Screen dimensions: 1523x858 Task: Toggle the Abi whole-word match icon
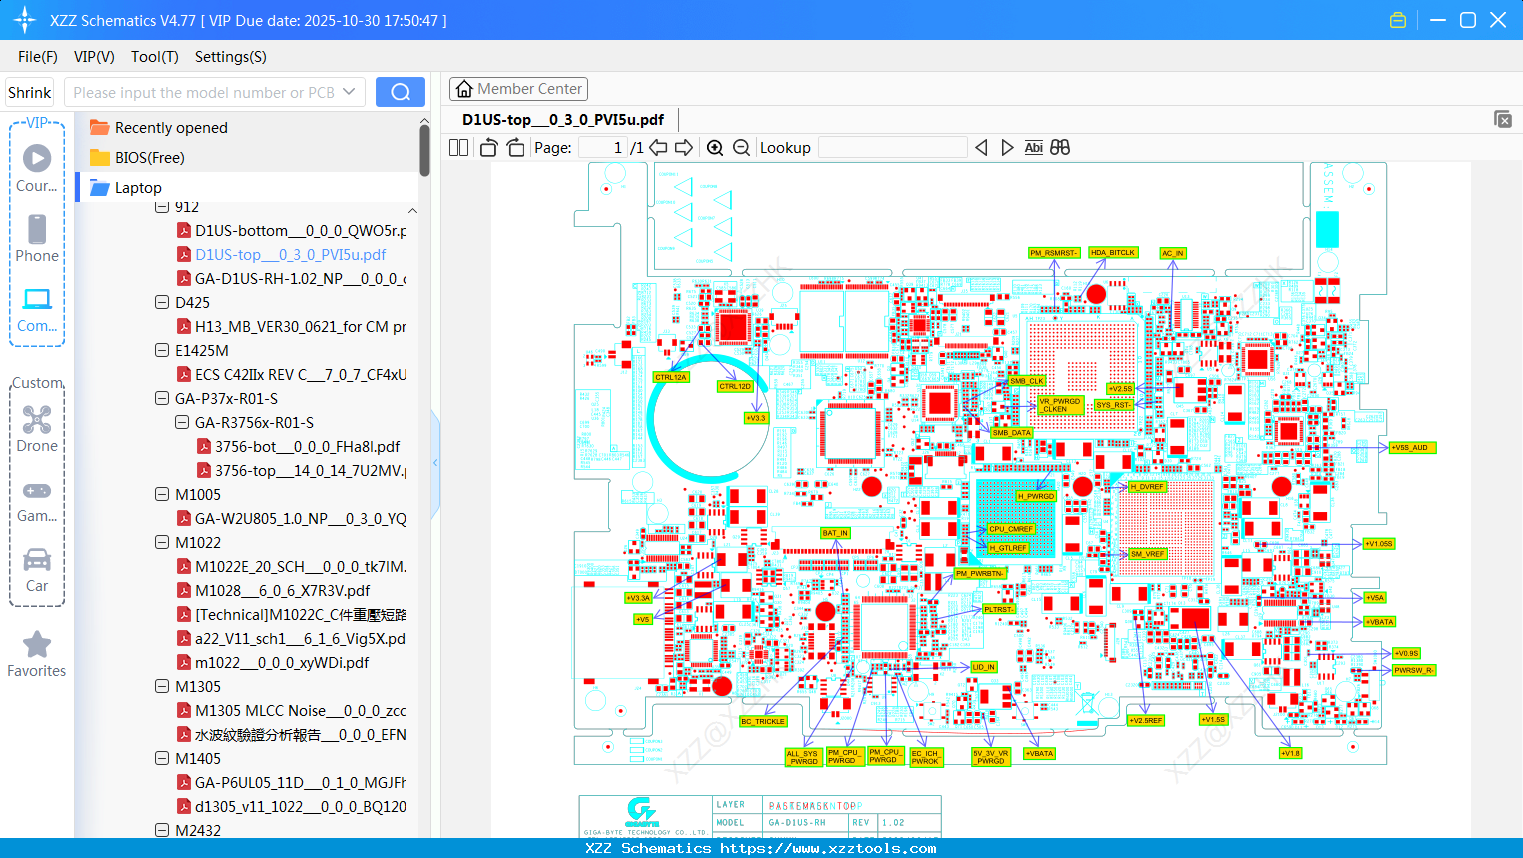[1034, 147]
